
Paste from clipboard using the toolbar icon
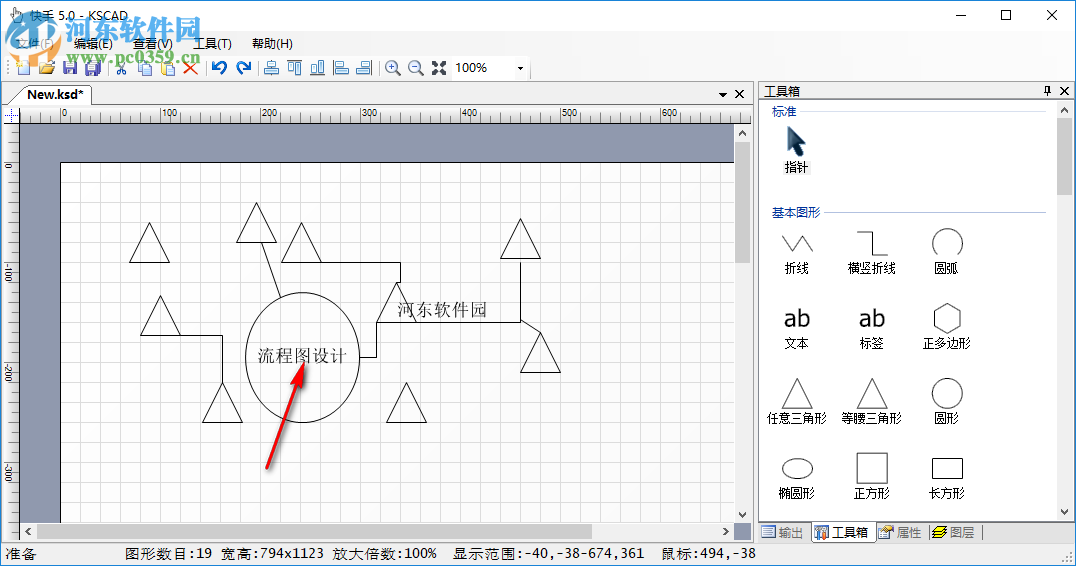click(x=167, y=67)
